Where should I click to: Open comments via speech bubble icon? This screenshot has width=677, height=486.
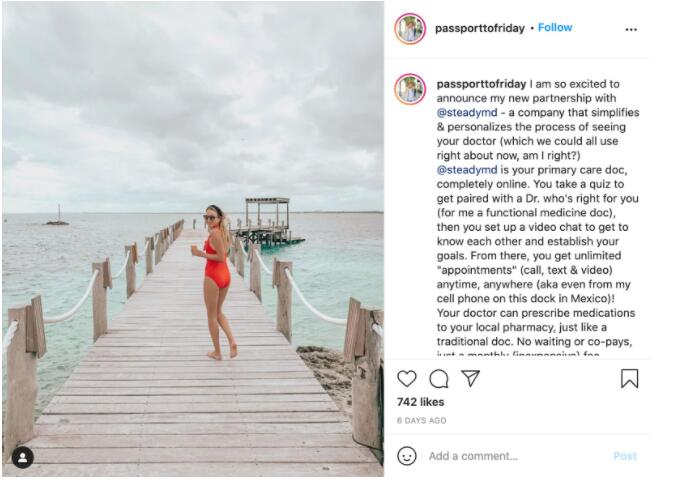(439, 378)
